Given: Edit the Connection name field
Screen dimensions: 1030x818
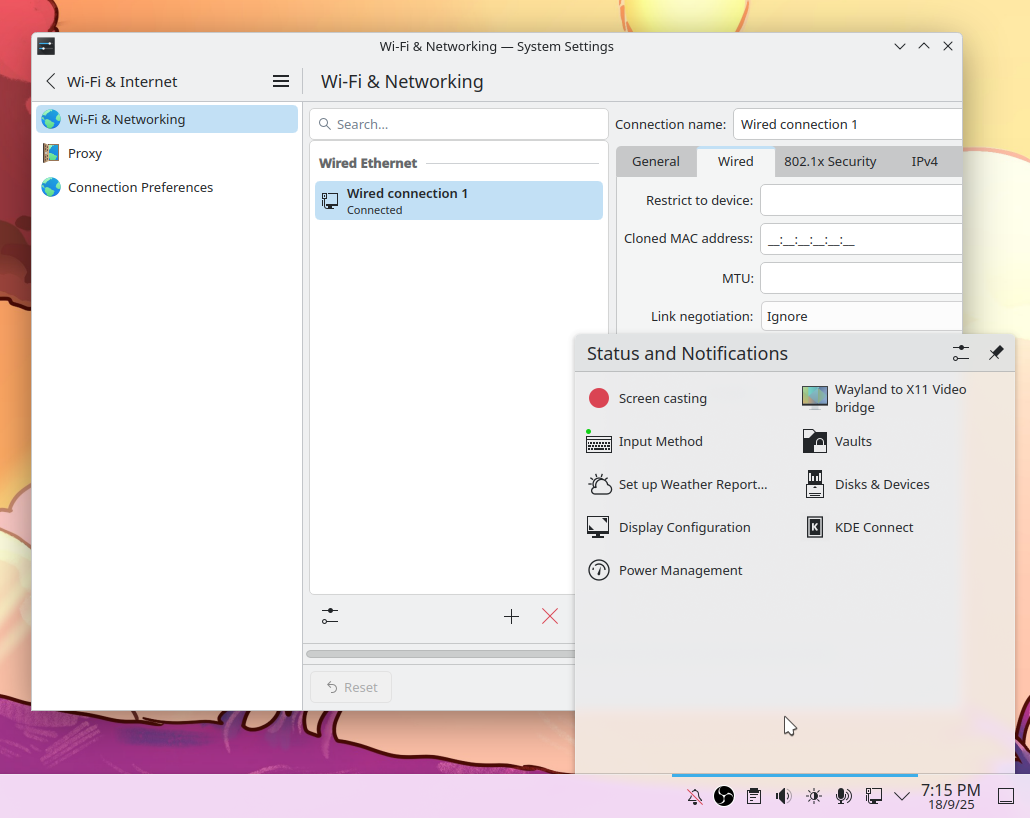Looking at the screenshot, I should point(847,124).
